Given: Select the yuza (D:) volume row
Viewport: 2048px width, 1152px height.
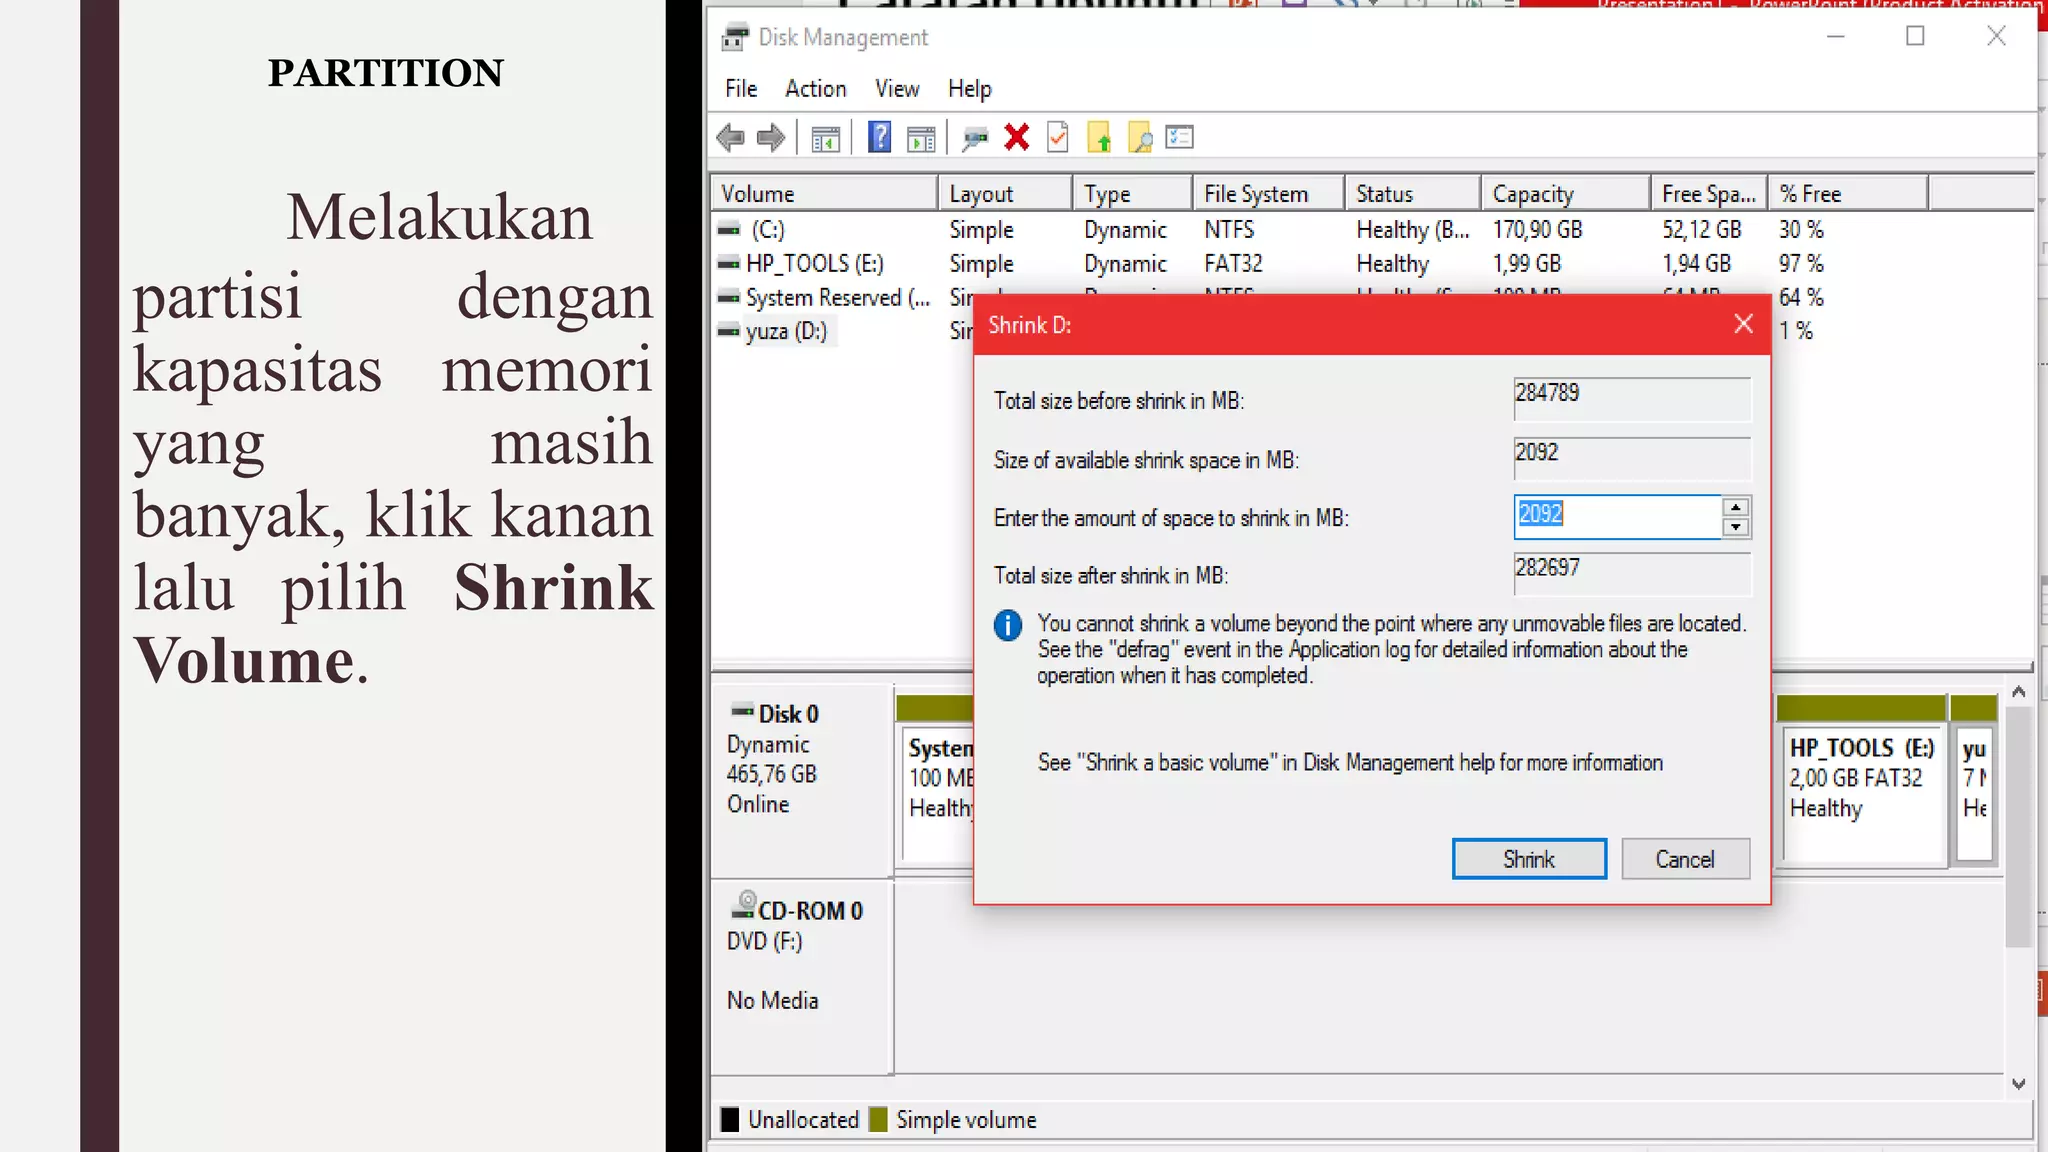Looking at the screenshot, I should [786, 331].
